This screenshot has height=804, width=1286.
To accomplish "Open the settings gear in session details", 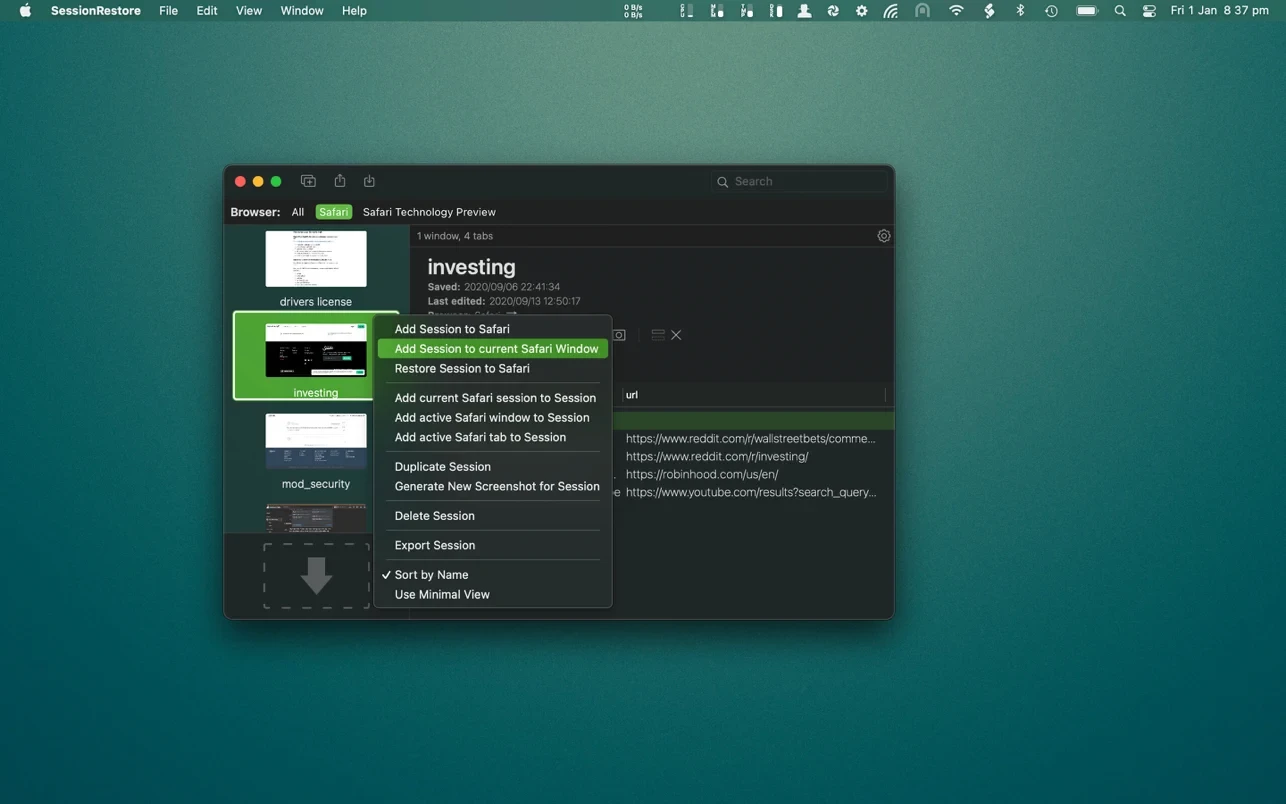I will 883,236.
